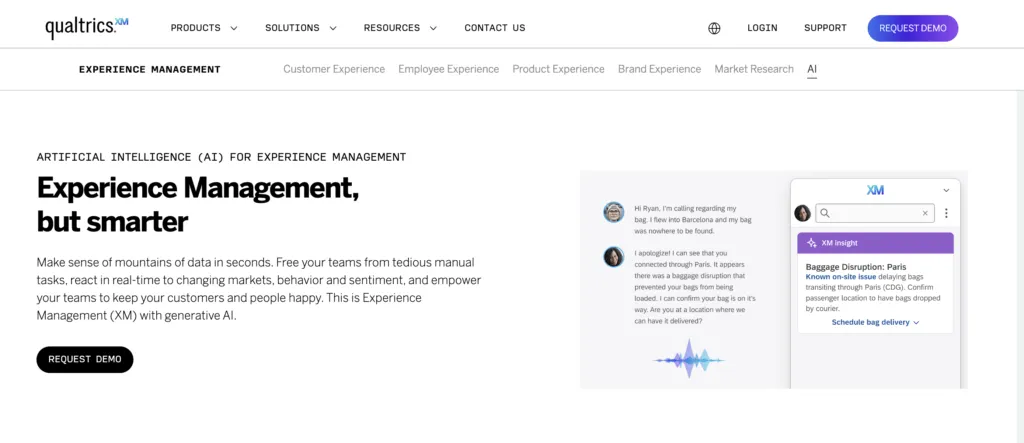Open the Employee Experience tab
Image resolution: width=1024 pixels, height=443 pixels.
[x=448, y=69]
